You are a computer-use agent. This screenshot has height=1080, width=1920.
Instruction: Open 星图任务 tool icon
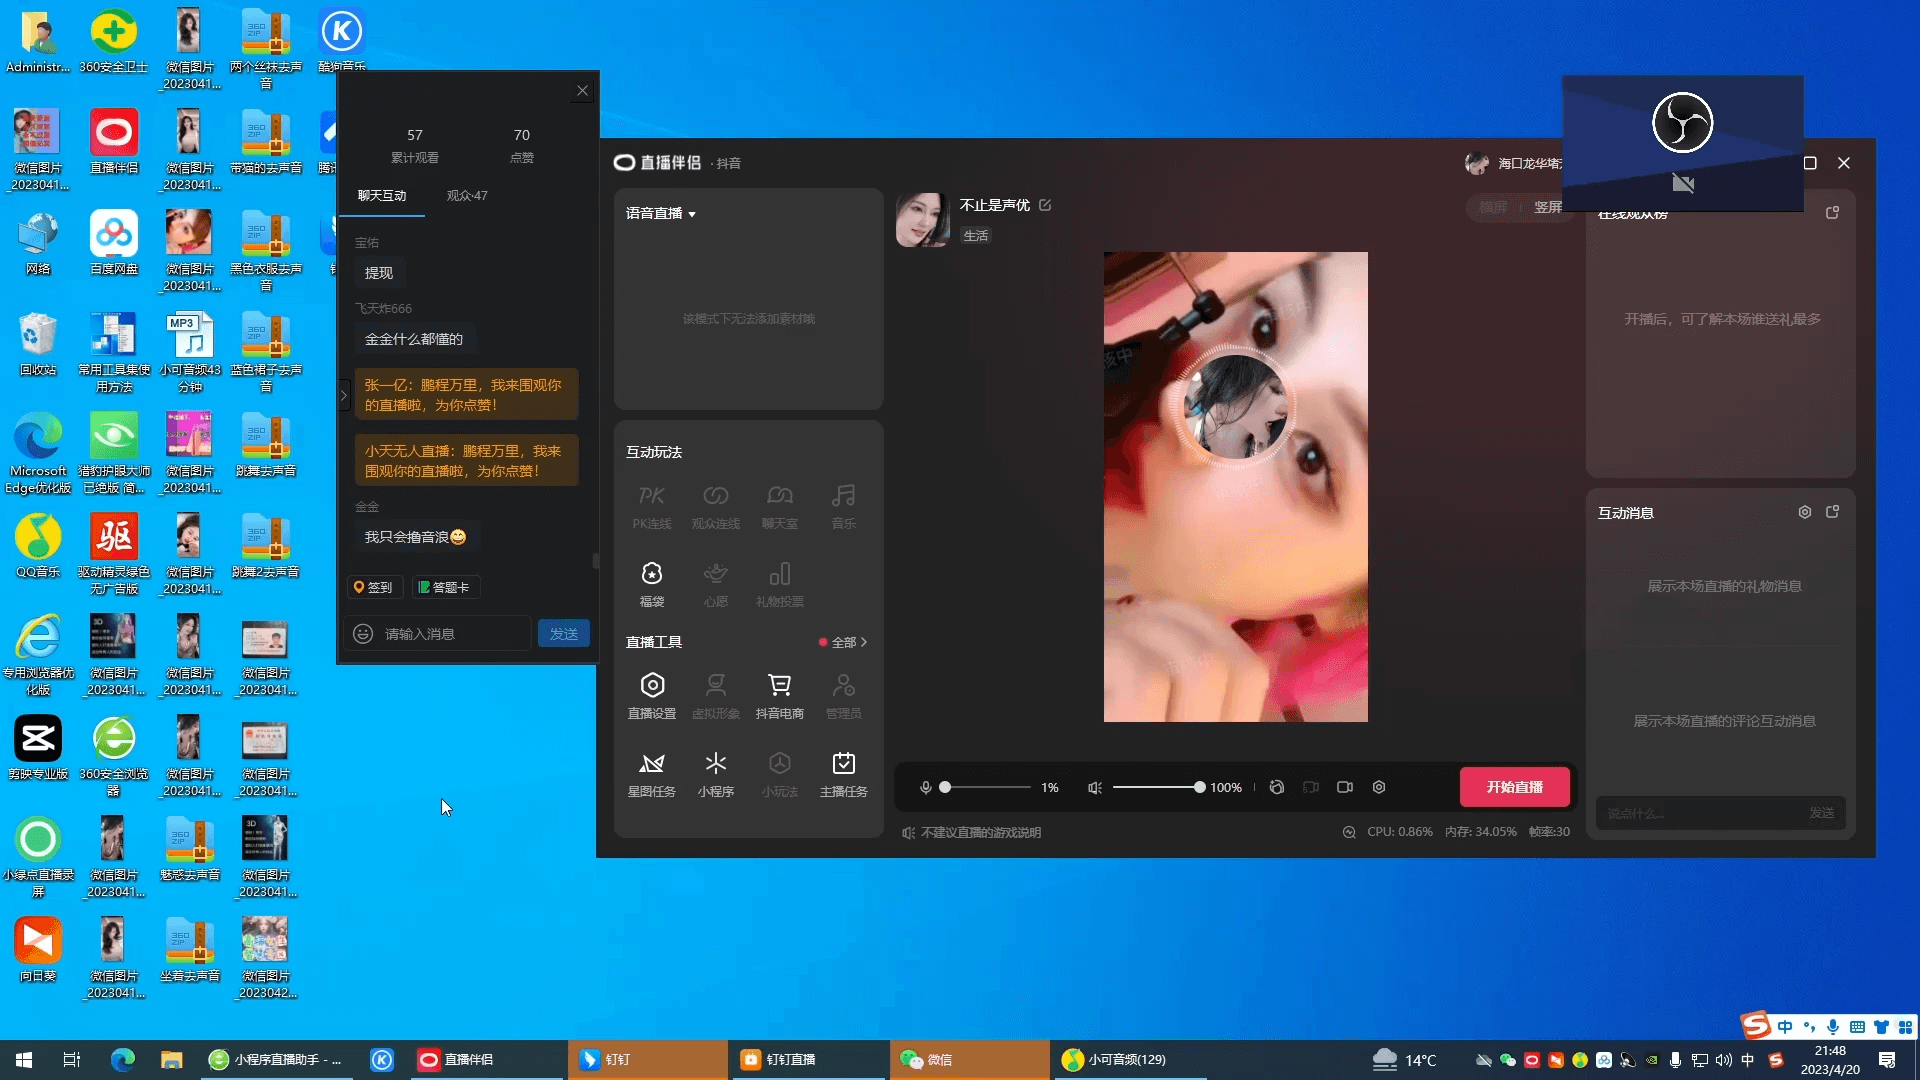(x=652, y=774)
